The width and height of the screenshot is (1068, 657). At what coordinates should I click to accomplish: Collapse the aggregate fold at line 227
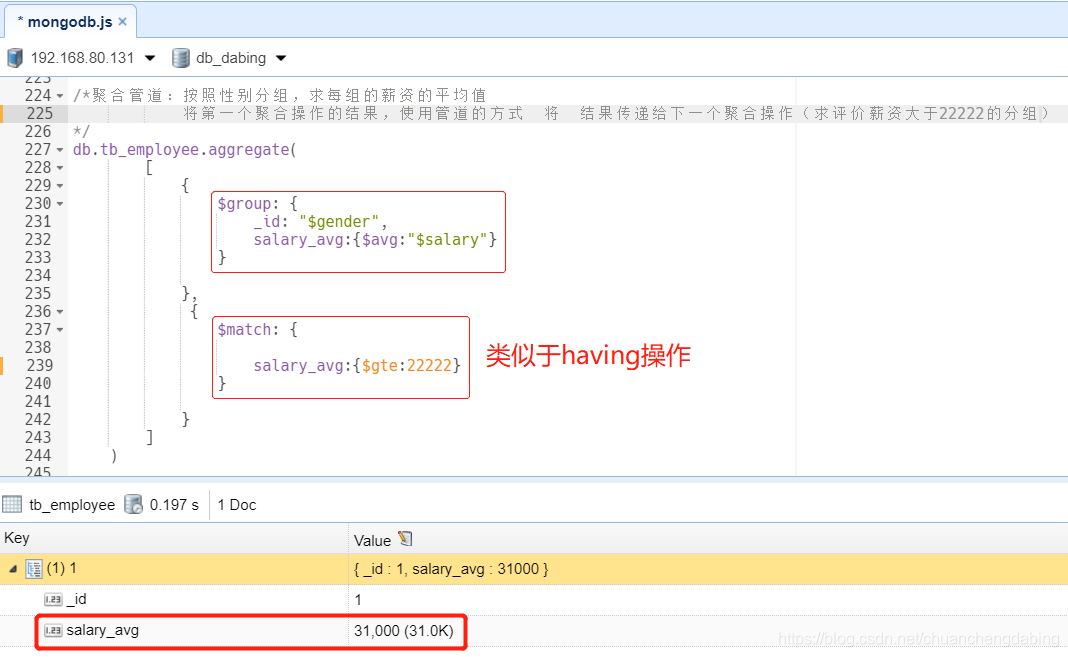click(x=60, y=150)
